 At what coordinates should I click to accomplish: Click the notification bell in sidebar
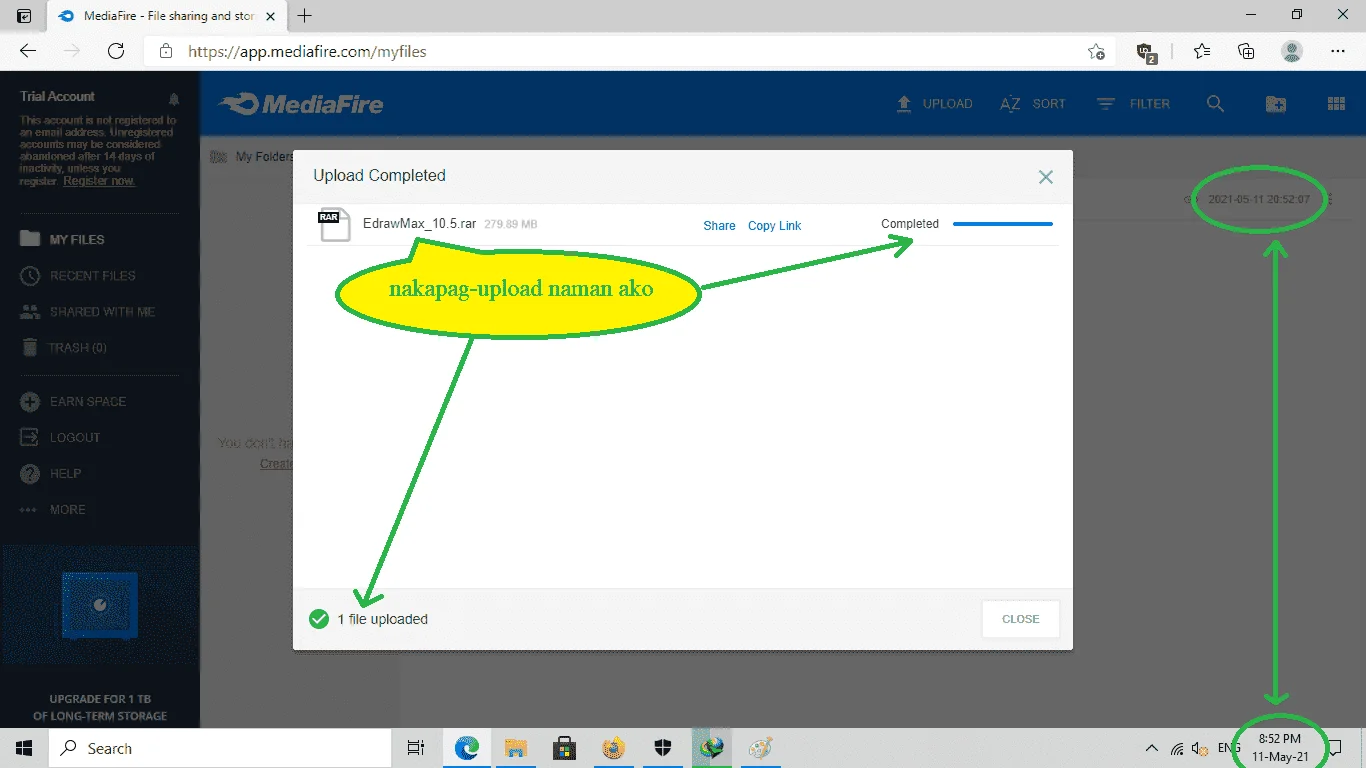(x=174, y=99)
